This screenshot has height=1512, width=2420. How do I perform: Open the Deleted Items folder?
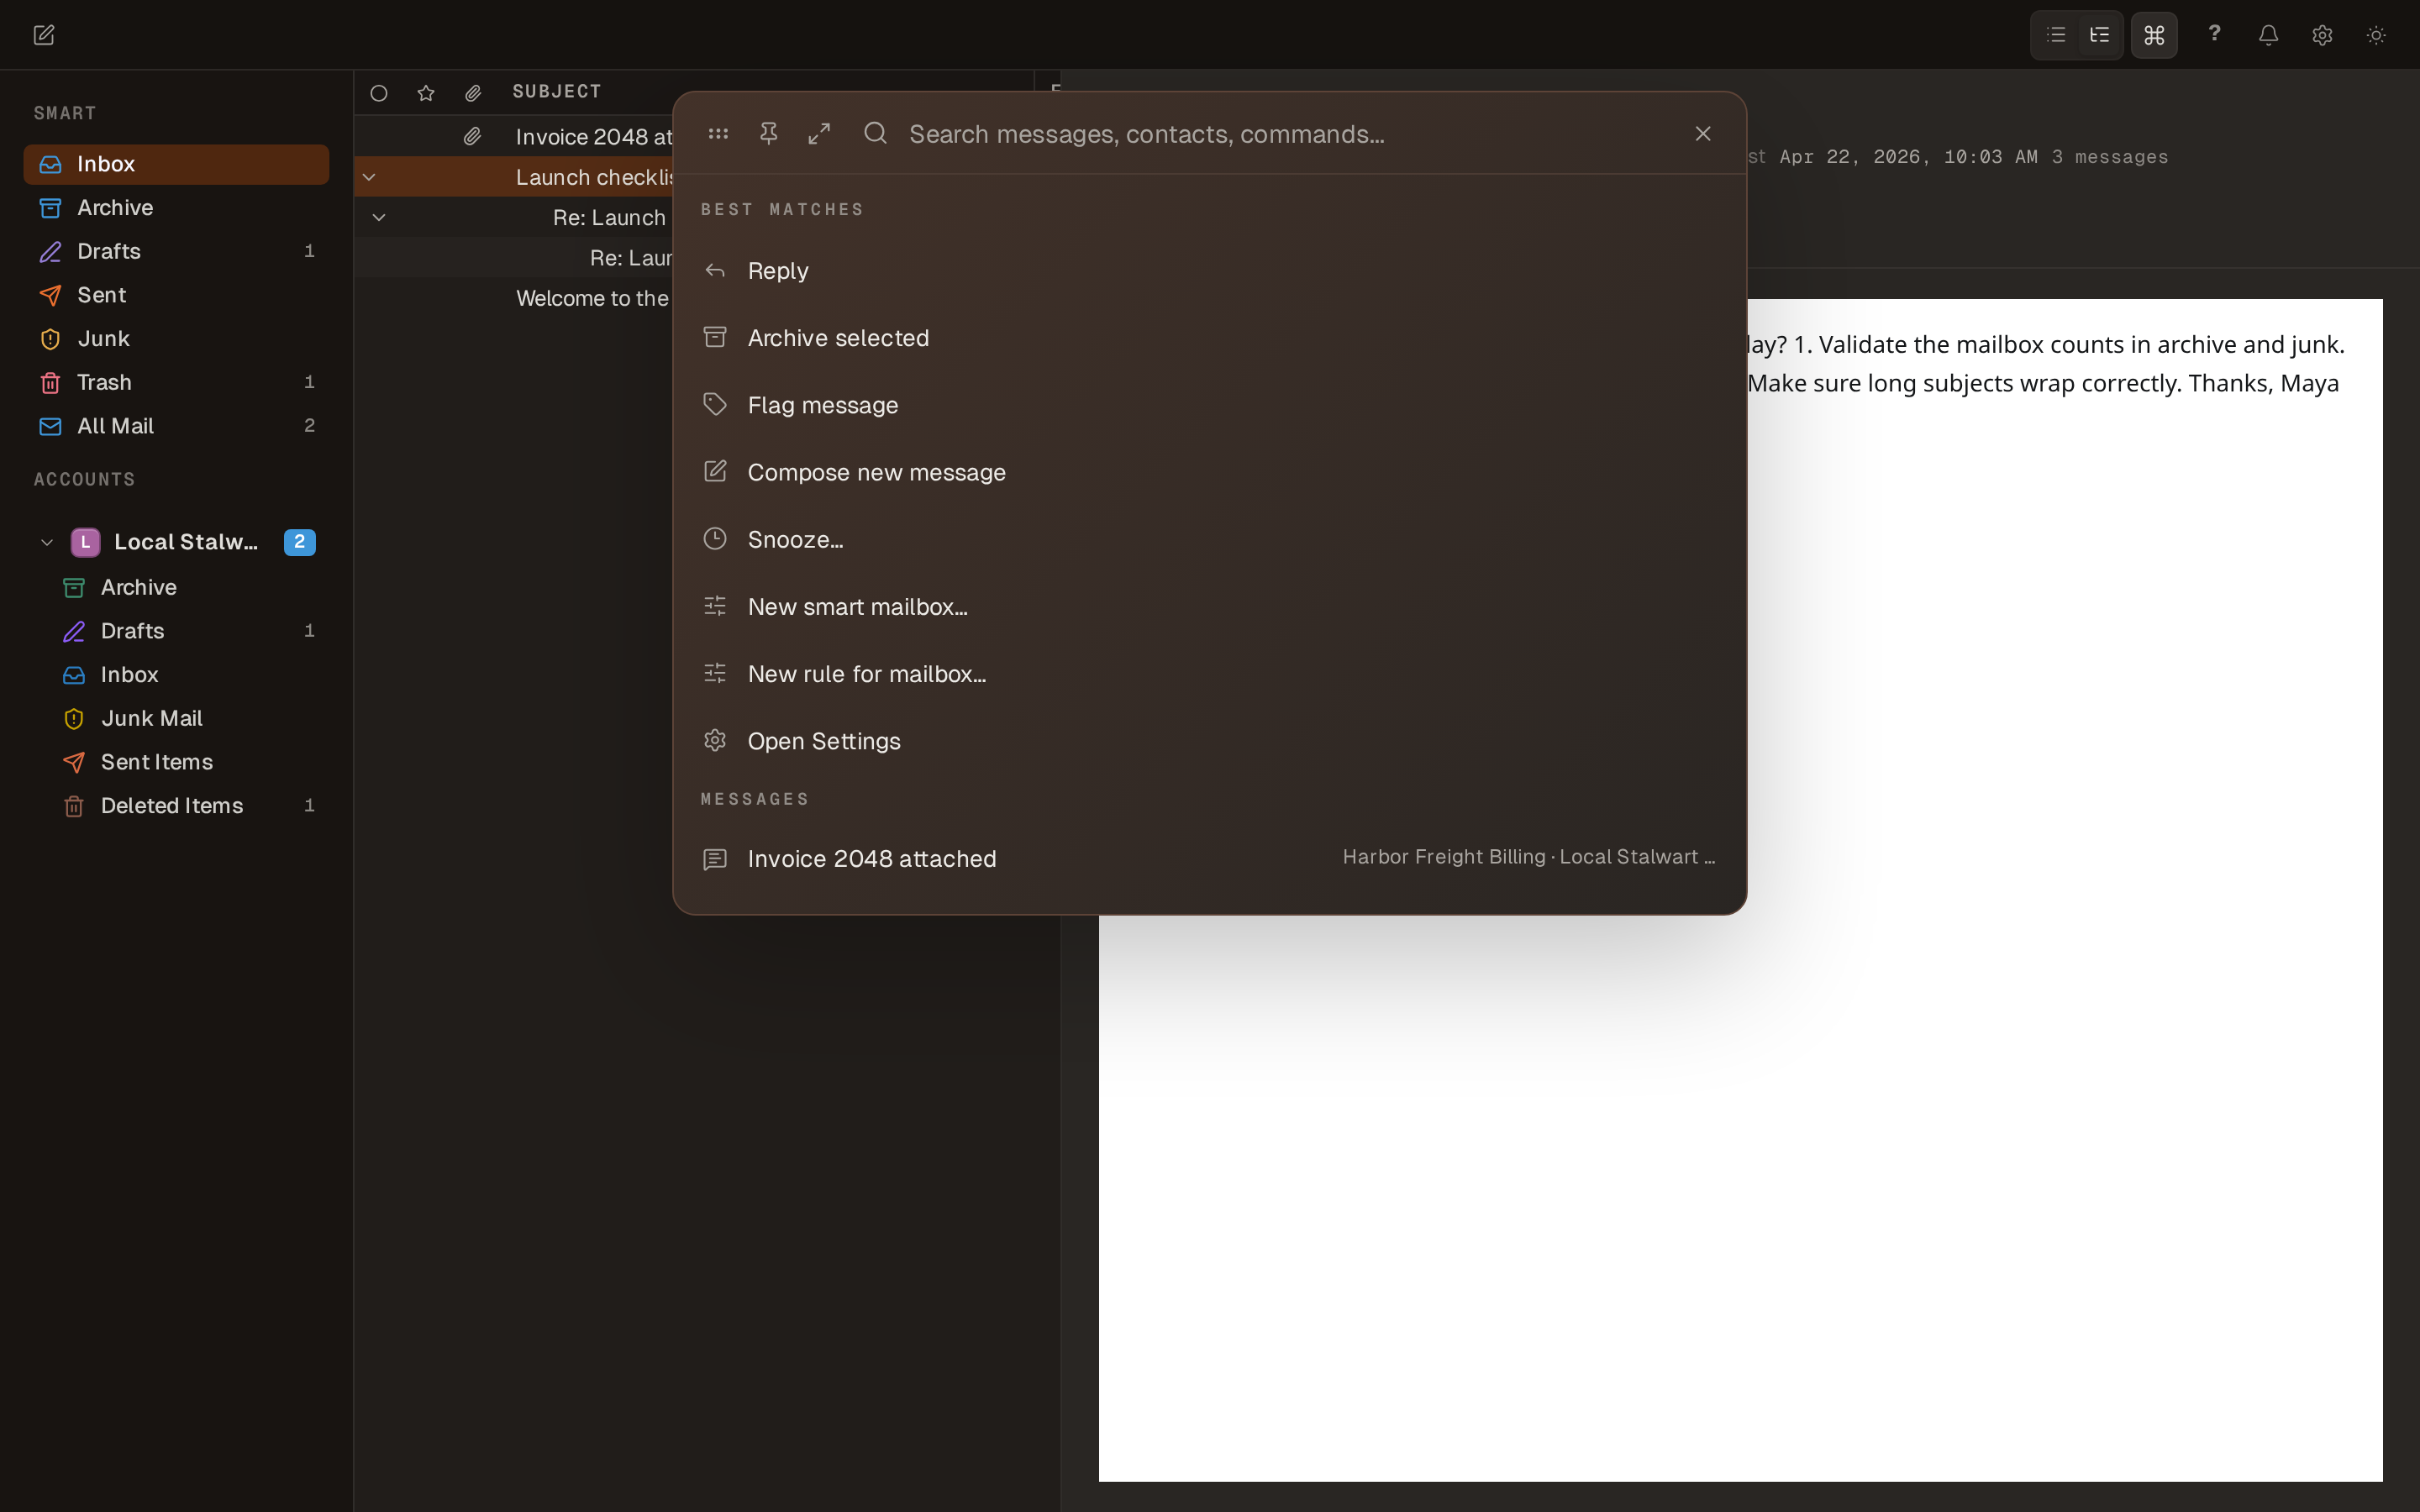point(188,806)
